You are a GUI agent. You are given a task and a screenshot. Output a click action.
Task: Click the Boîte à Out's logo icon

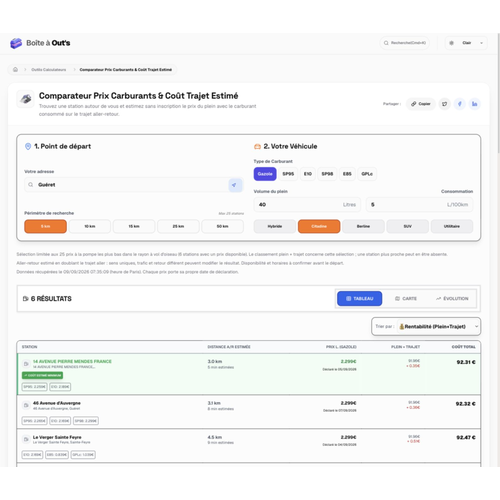point(16,43)
